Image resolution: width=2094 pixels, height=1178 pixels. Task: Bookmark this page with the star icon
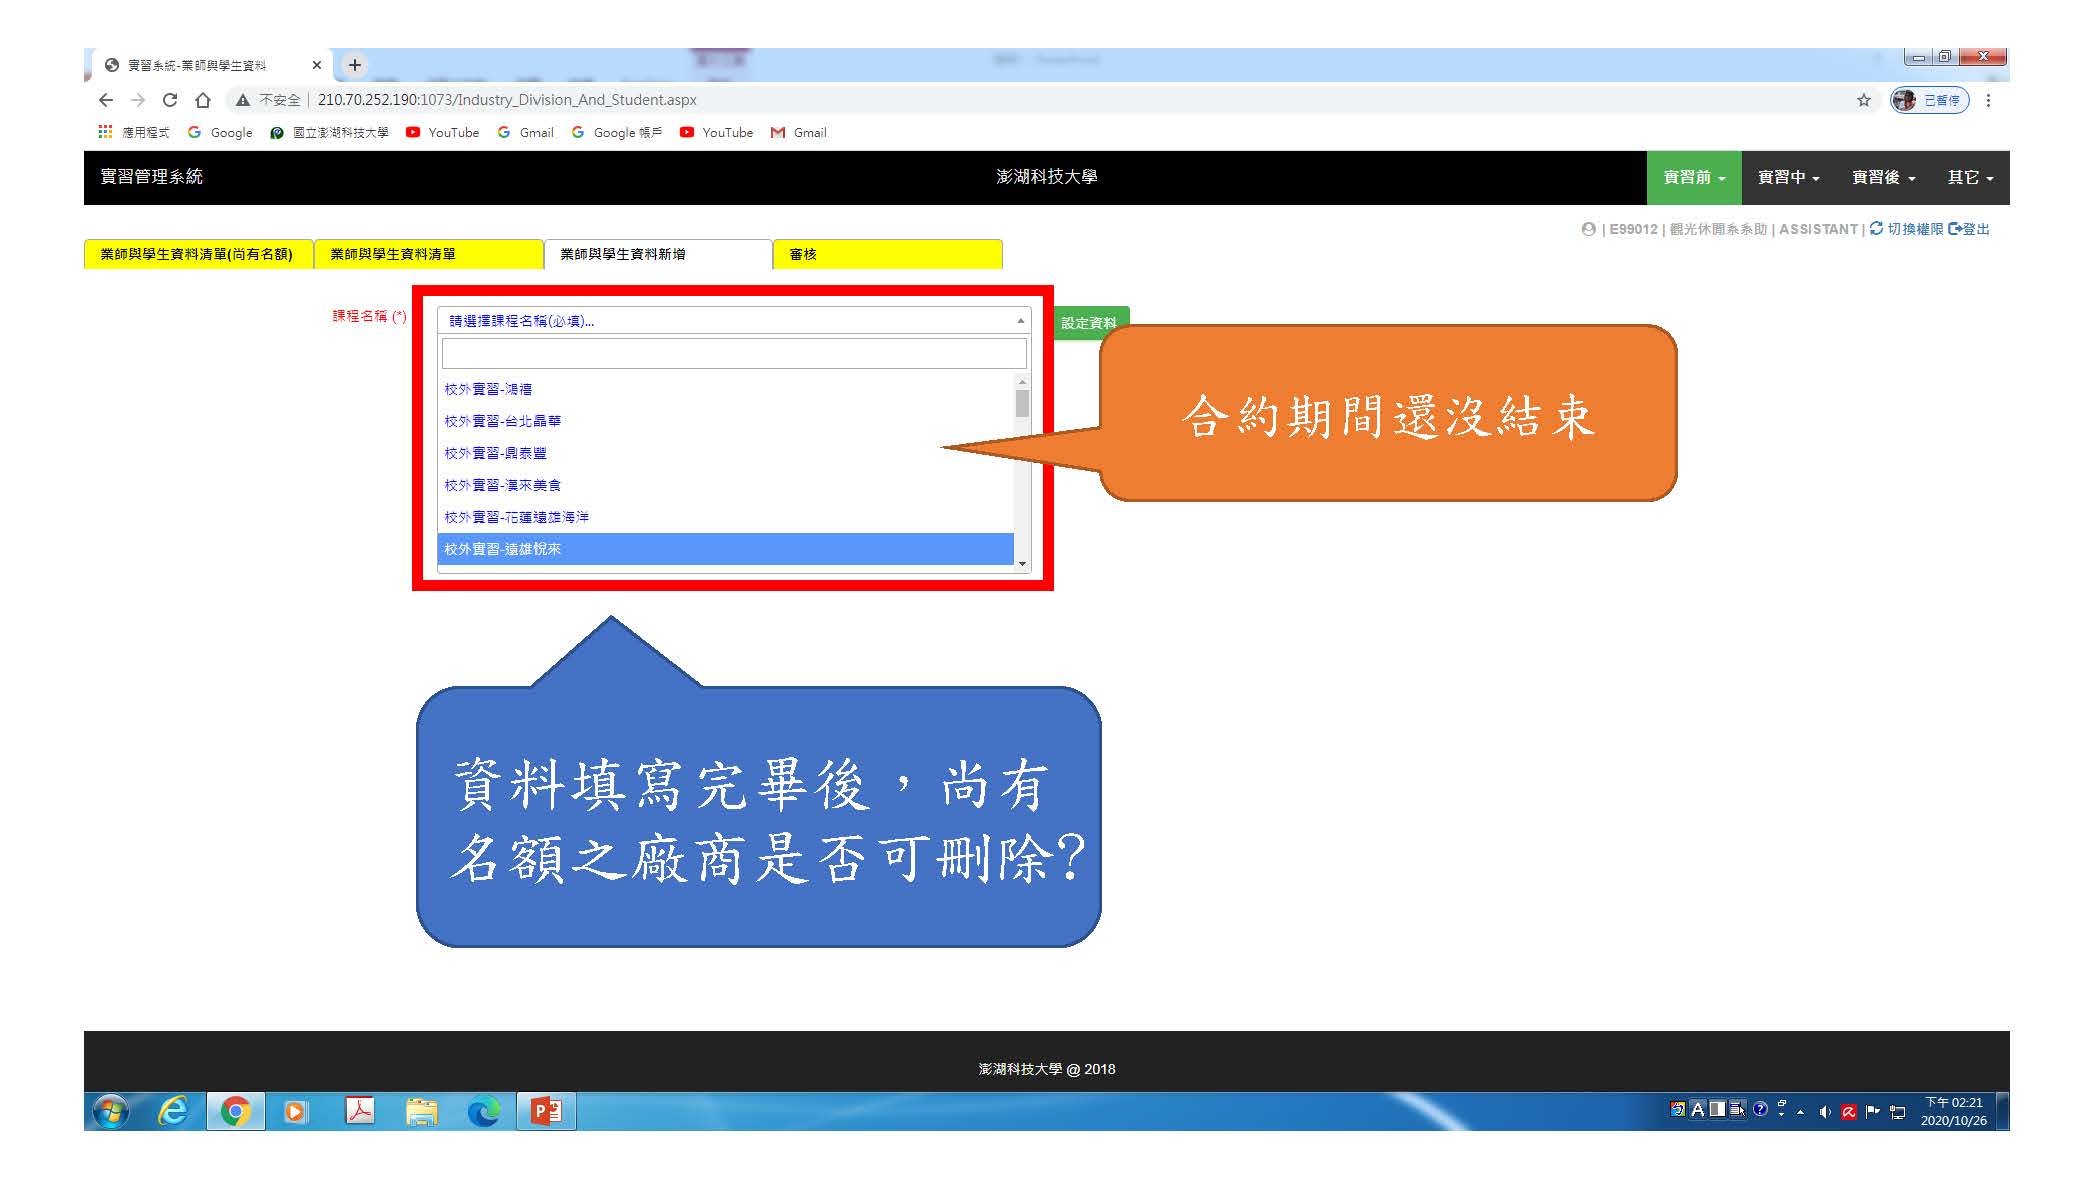(1864, 100)
